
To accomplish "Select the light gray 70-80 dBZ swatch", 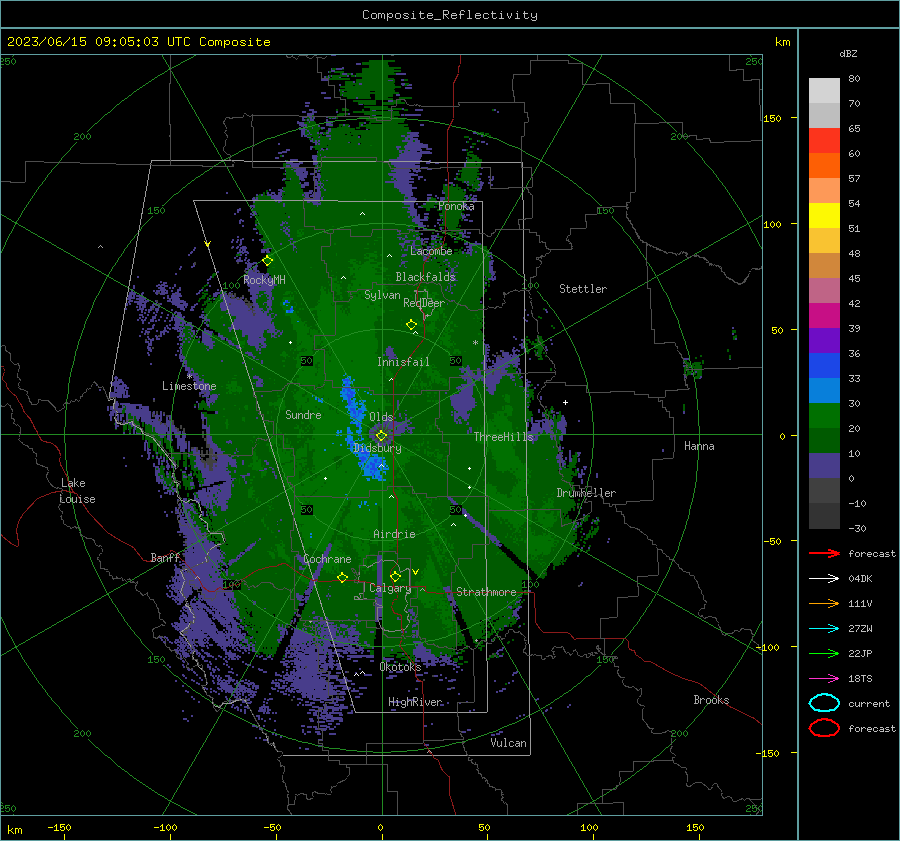I will pos(824,91).
